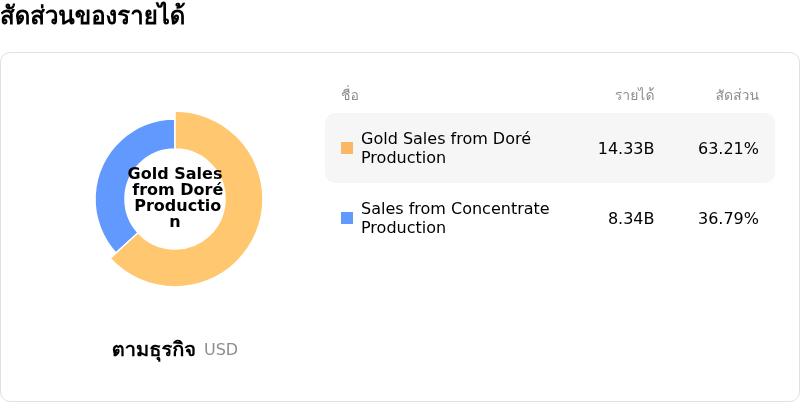Screen dimensions: 800x402
Task: Sort by the รายได้ column header
Action: [635, 95]
